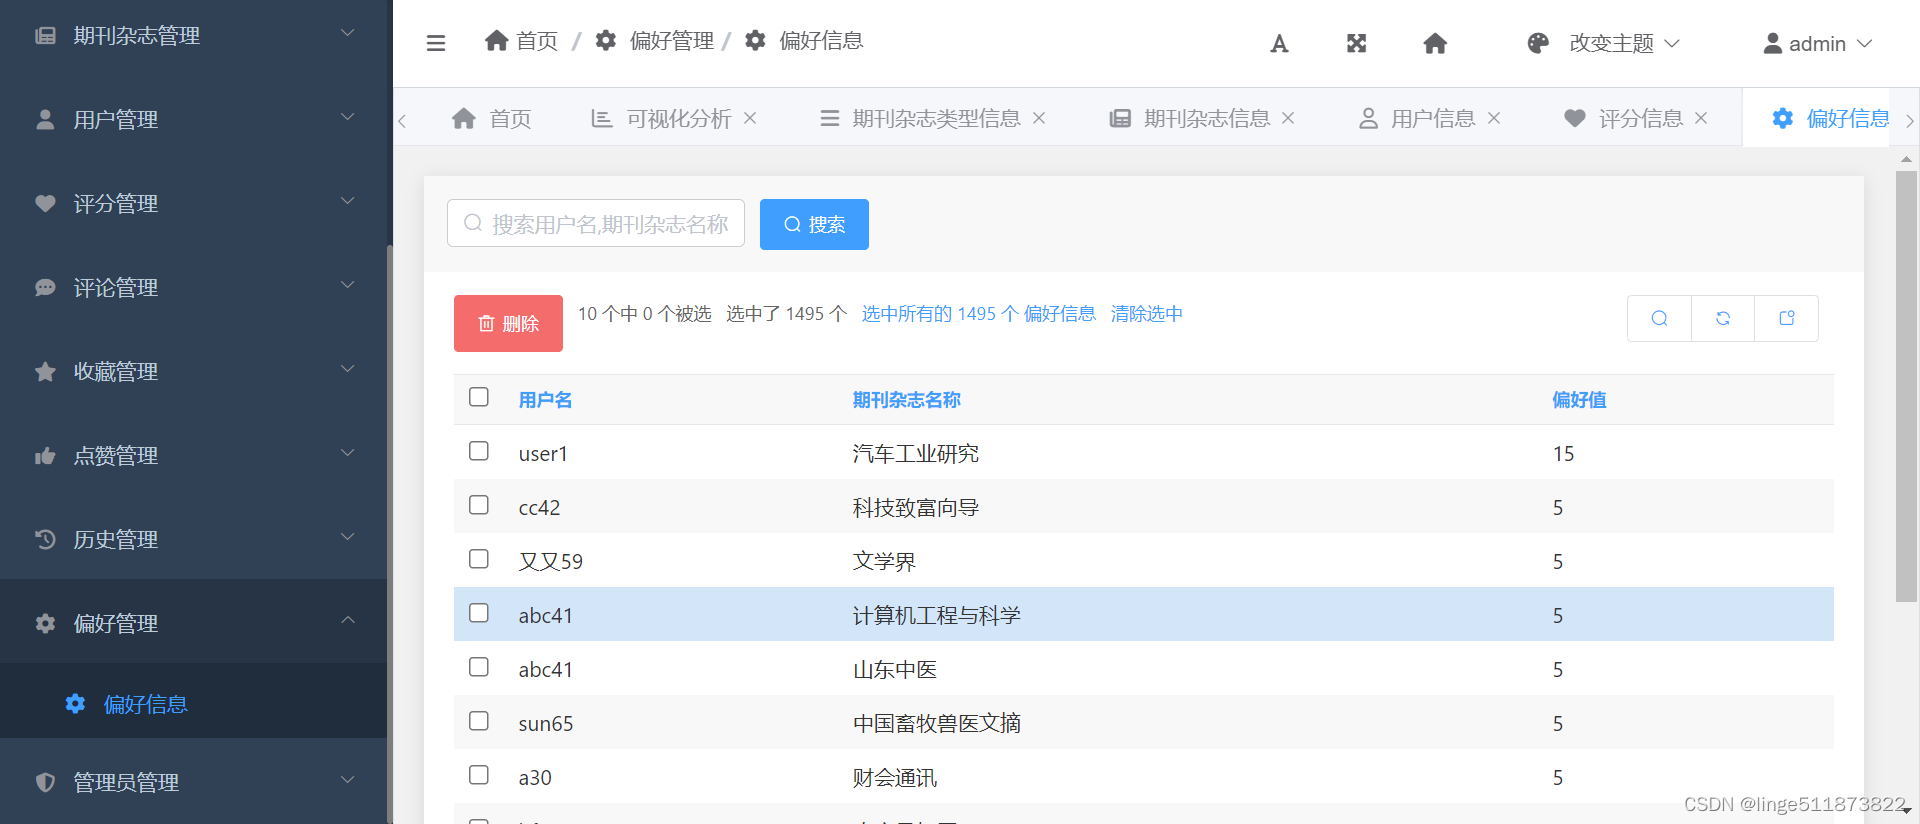Sort by the 偏好值 column header
The image size is (1920, 824).
click(1579, 400)
